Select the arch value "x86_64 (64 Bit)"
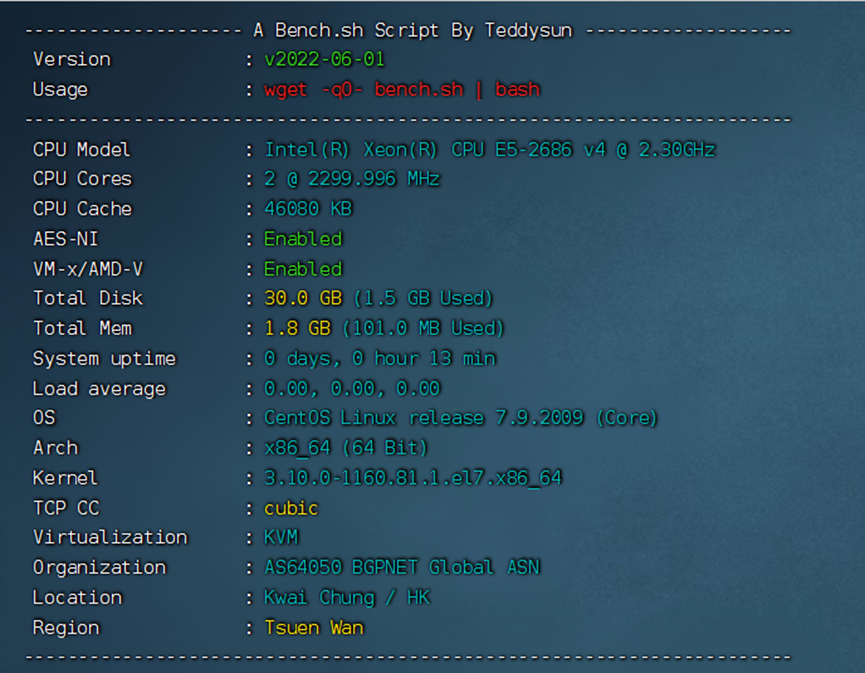The image size is (865, 673). coord(346,448)
